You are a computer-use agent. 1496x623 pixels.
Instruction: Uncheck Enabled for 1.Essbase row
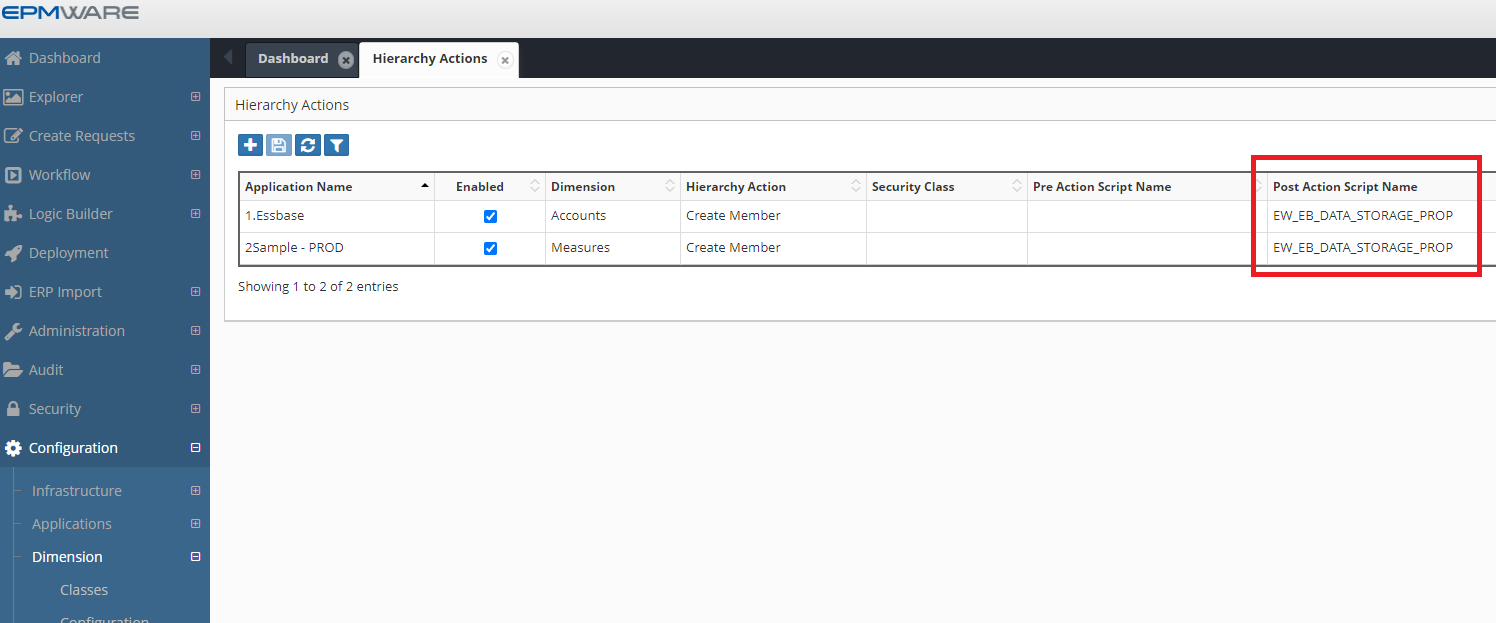click(x=490, y=216)
